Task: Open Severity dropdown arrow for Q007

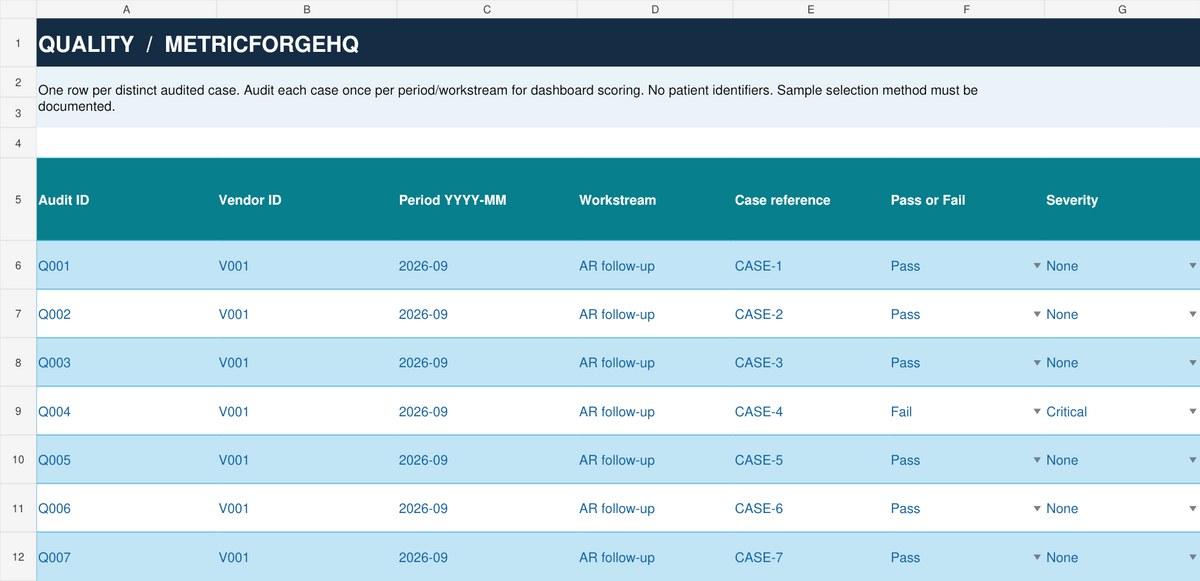Action: pyautogui.click(x=1192, y=557)
